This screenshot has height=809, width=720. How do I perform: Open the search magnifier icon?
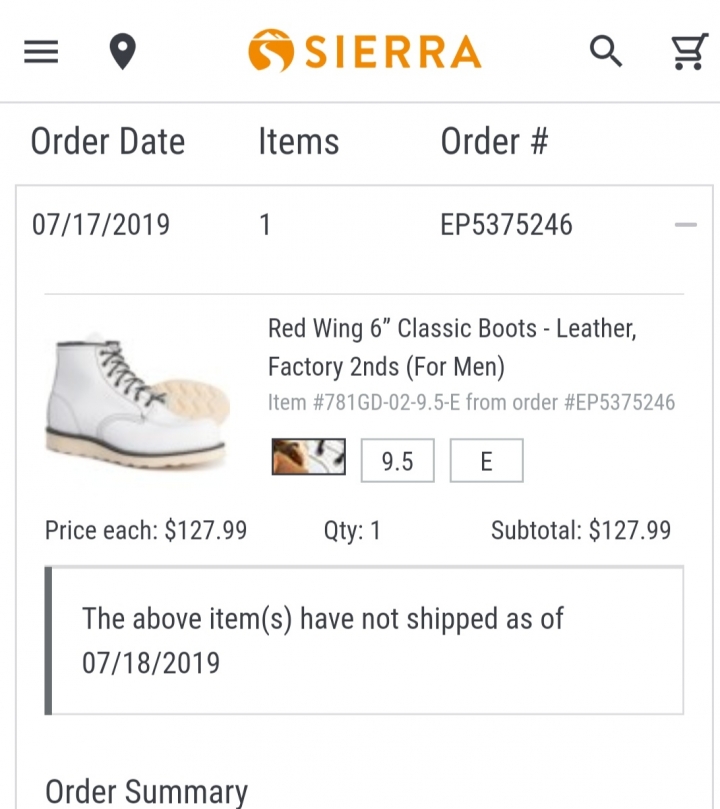[x=606, y=51]
